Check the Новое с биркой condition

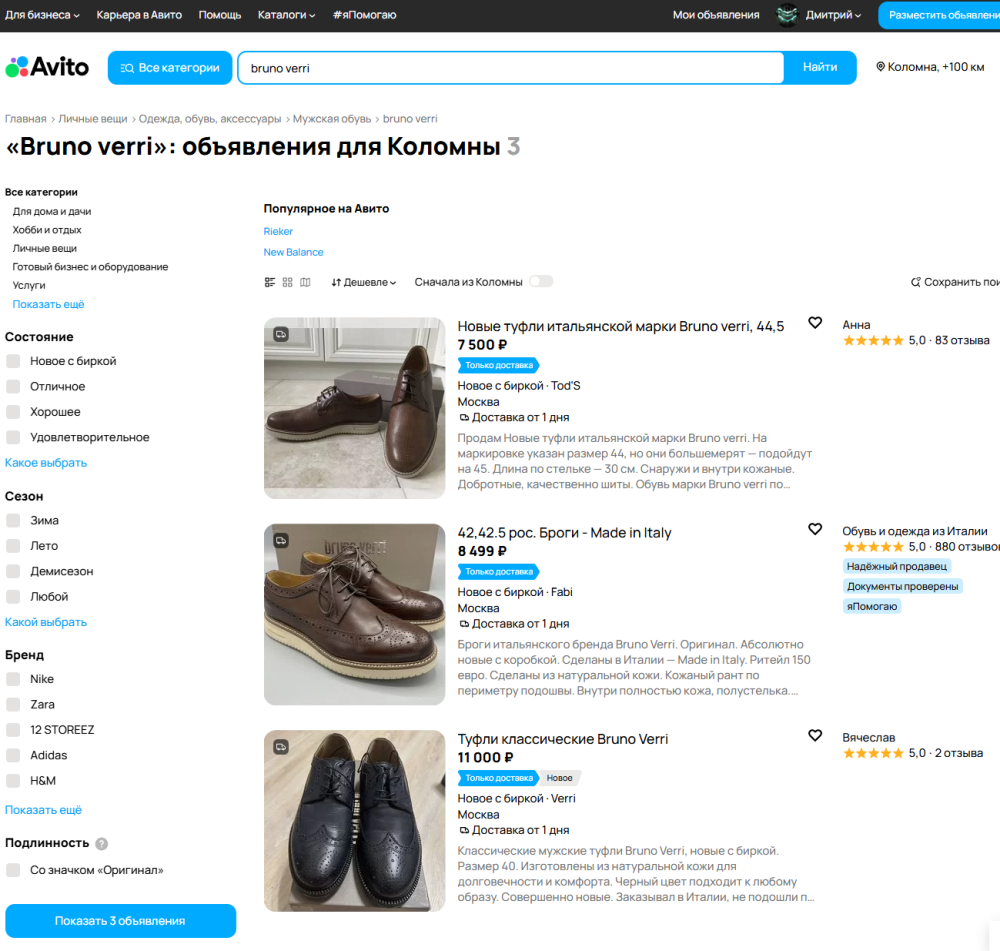13,361
